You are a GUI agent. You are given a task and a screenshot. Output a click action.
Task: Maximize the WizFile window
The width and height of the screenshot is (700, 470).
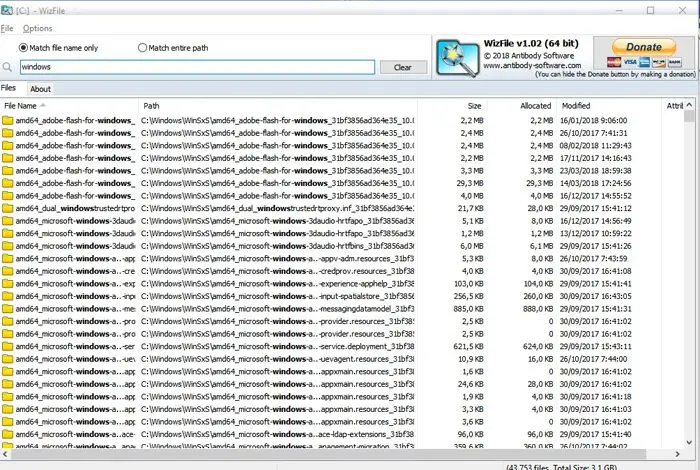650,10
